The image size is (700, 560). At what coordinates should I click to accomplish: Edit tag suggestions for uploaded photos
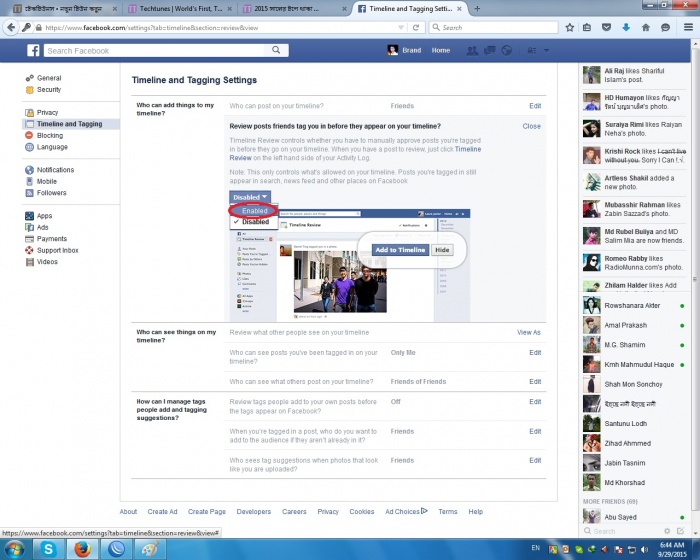coord(535,460)
